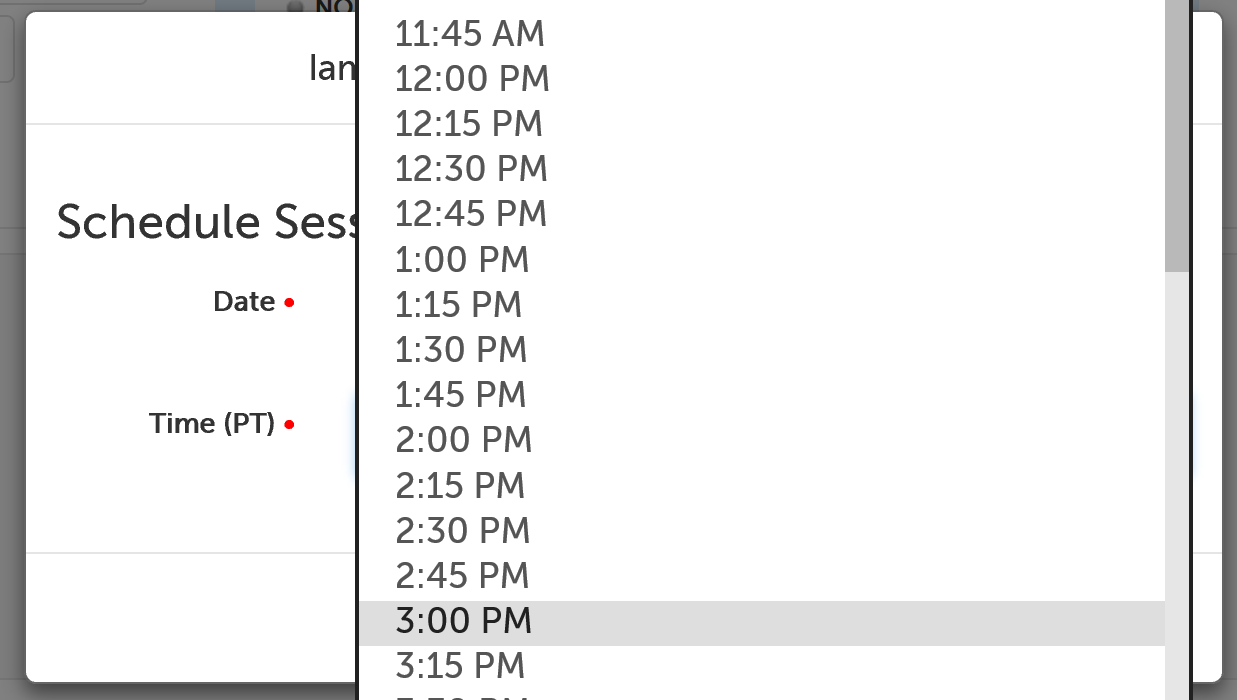Select 2:00 PM as session time

pyautogui.click(x=463, y=439)
